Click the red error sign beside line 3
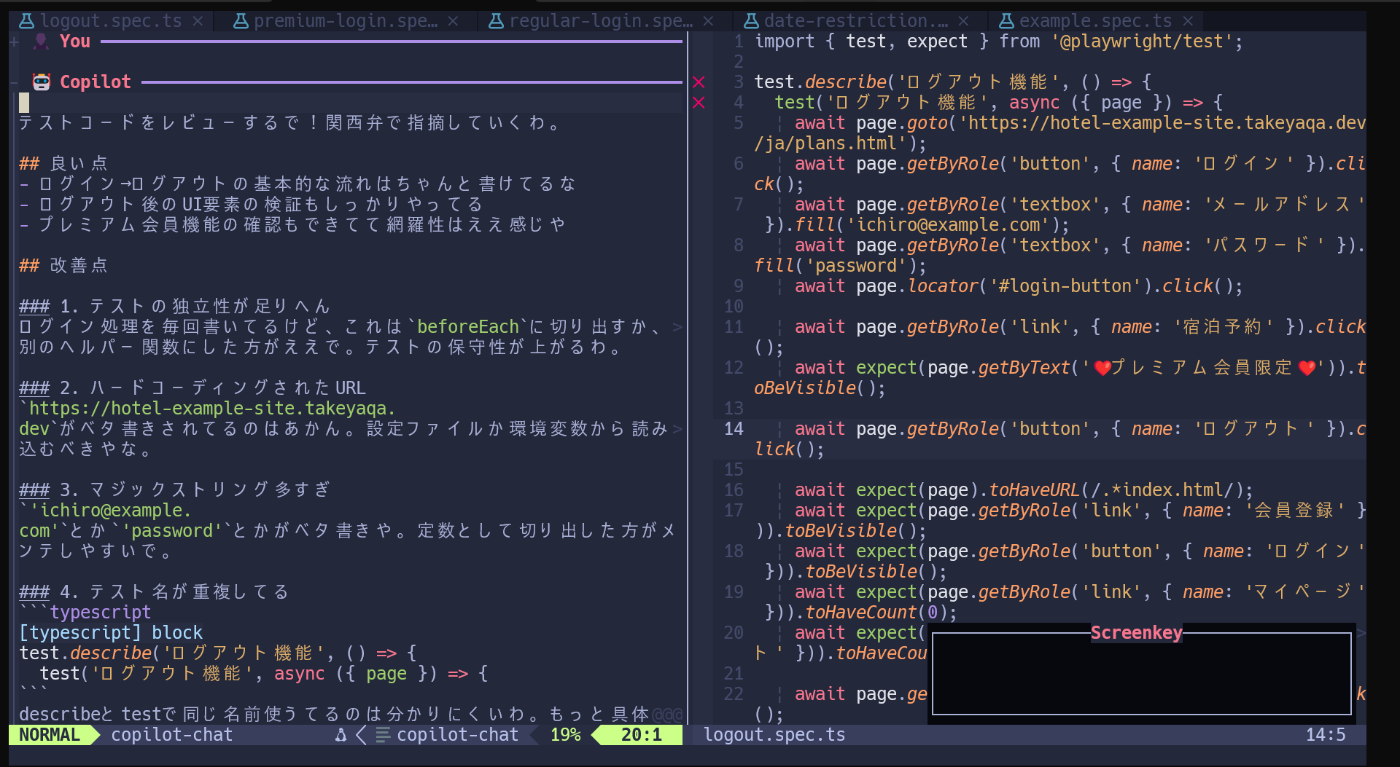 pyautogui.click(x=699, y=82)
